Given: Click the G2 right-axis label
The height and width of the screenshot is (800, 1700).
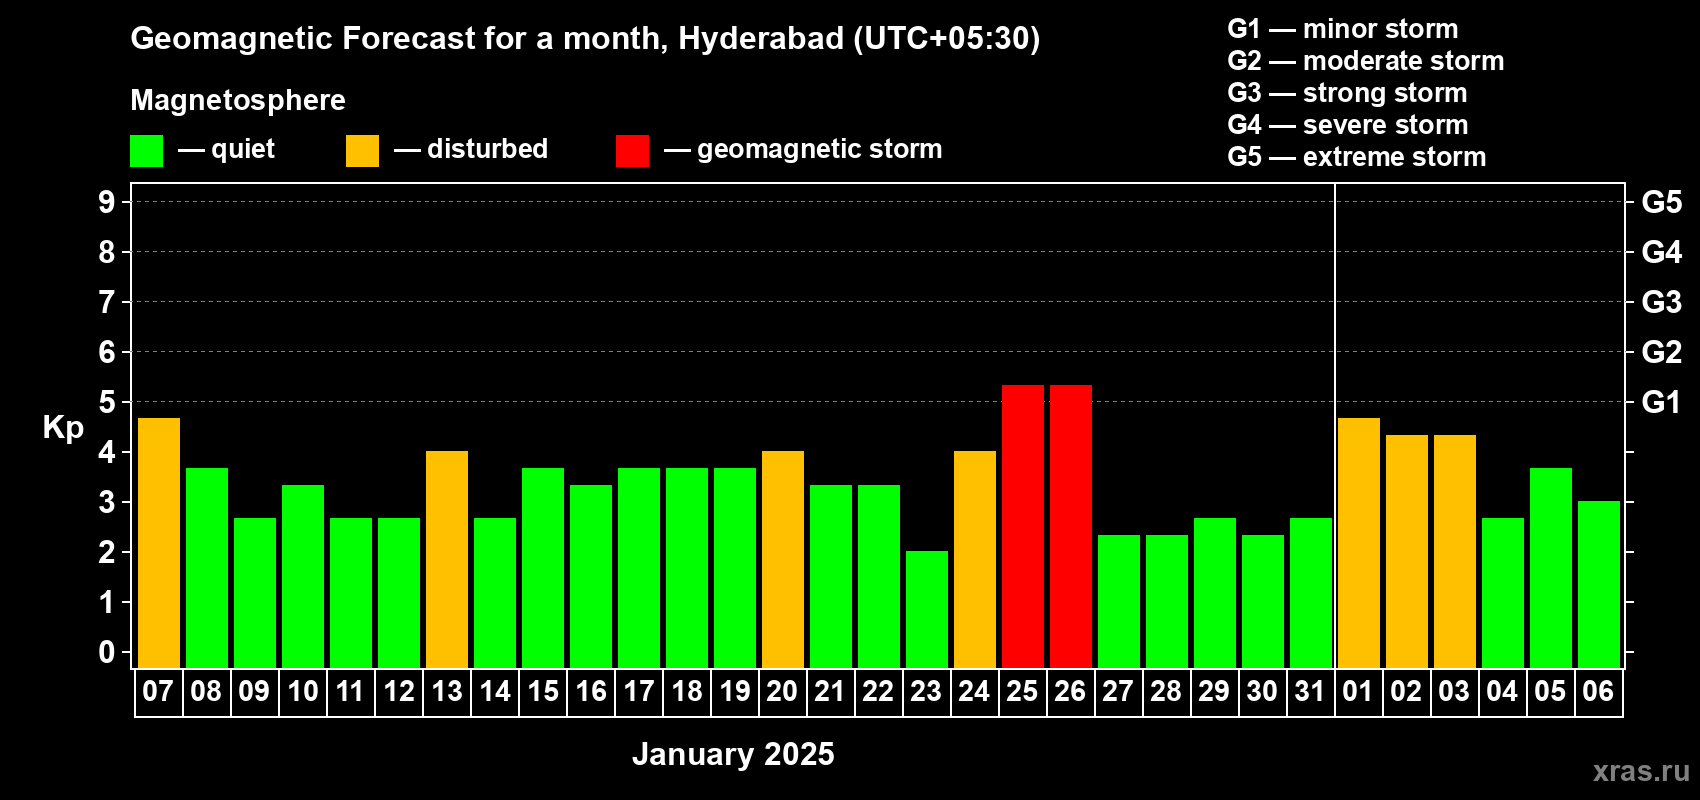Looking at the screenshot, I should coord(1662,352).
